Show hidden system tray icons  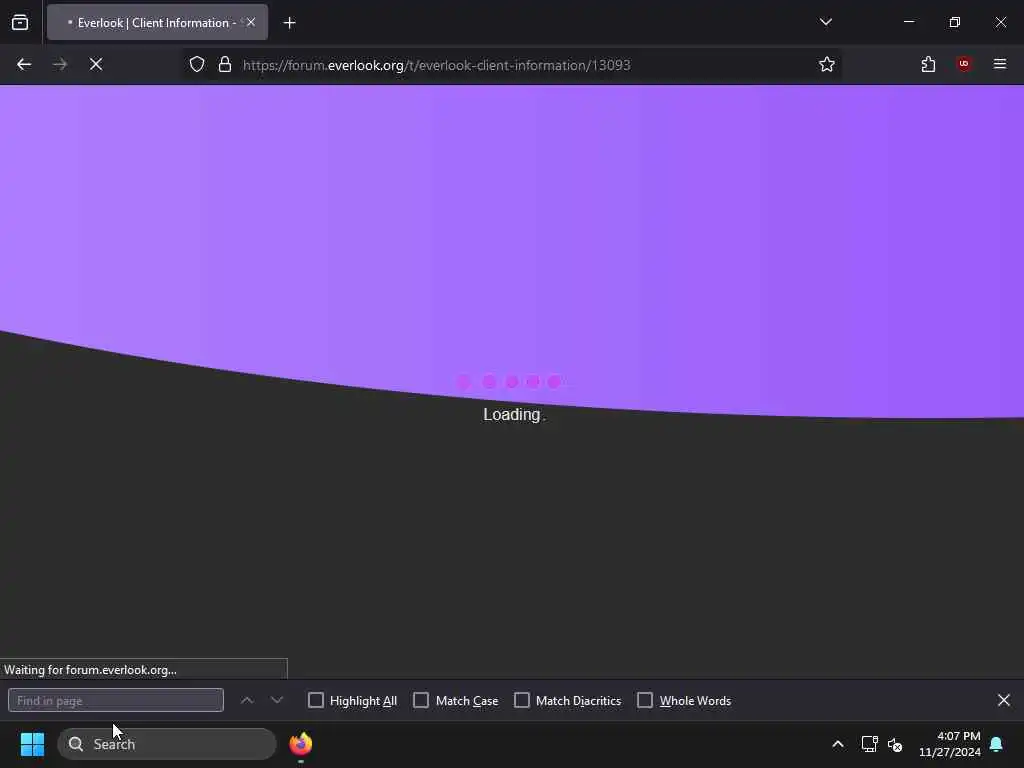tap(838, 744)
